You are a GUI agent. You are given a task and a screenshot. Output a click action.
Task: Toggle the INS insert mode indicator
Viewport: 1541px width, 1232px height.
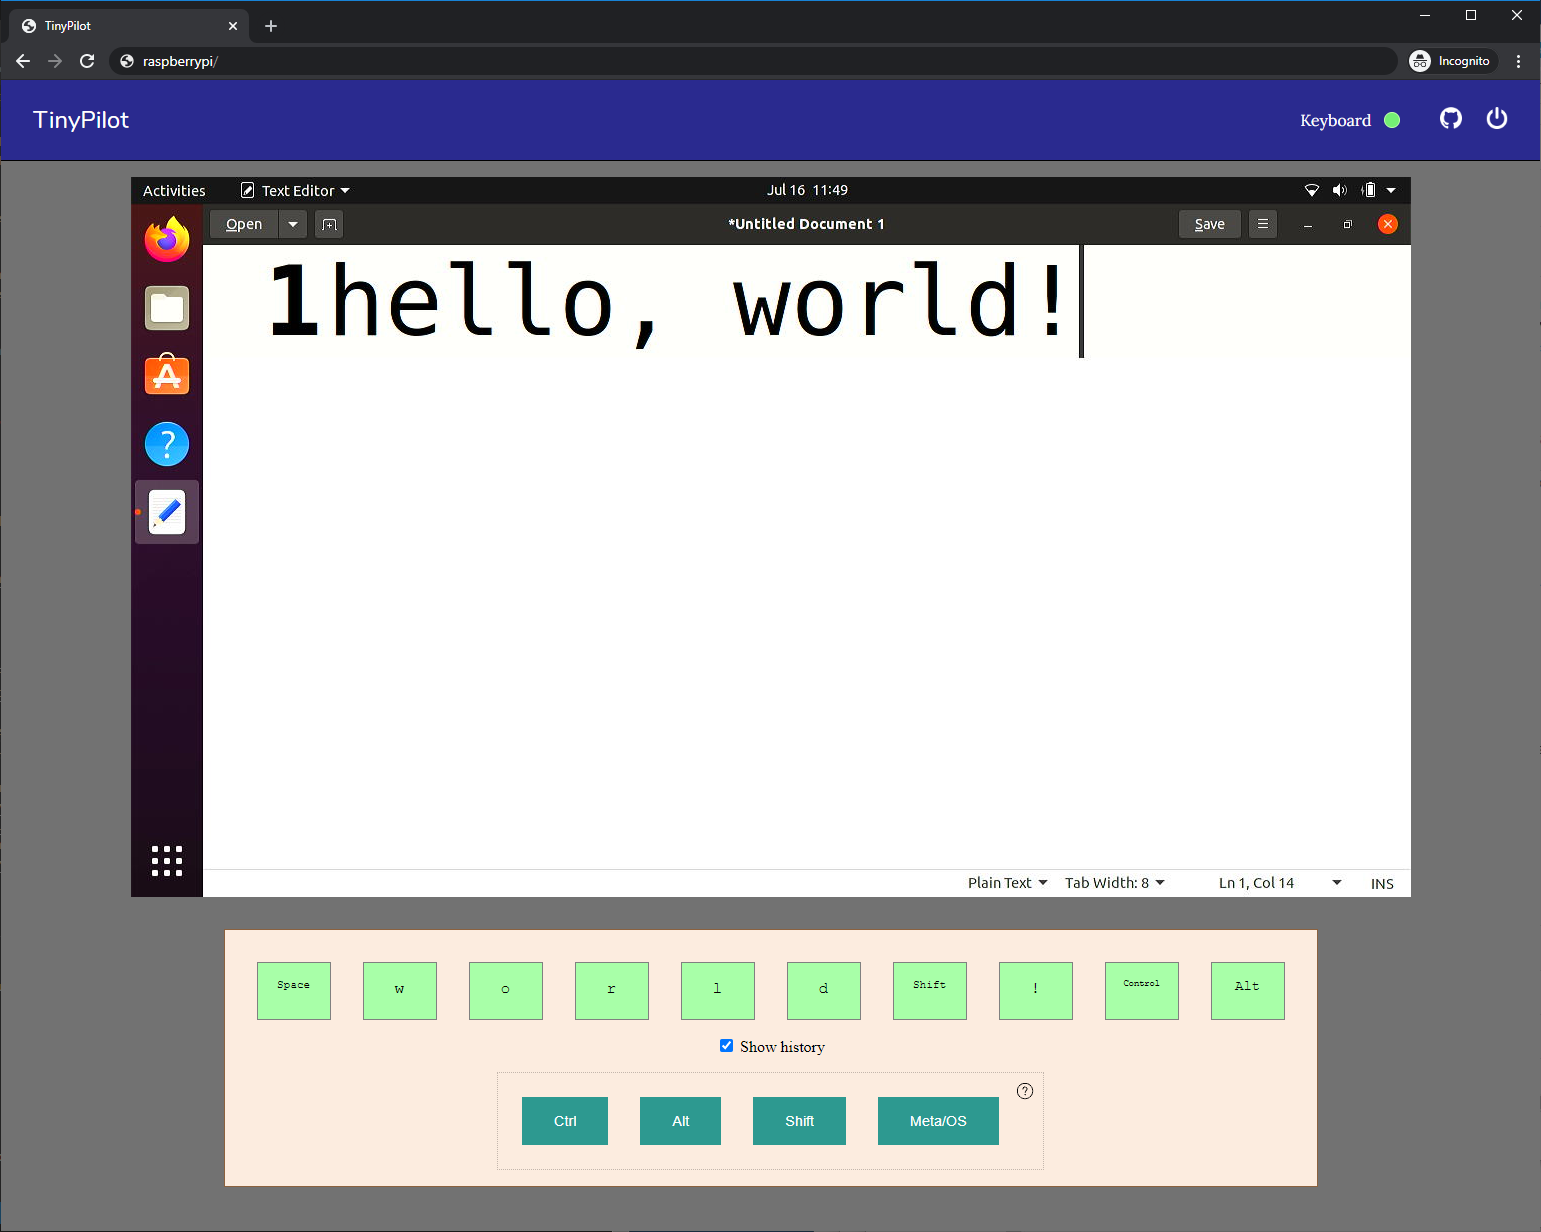click(1382, 884)
